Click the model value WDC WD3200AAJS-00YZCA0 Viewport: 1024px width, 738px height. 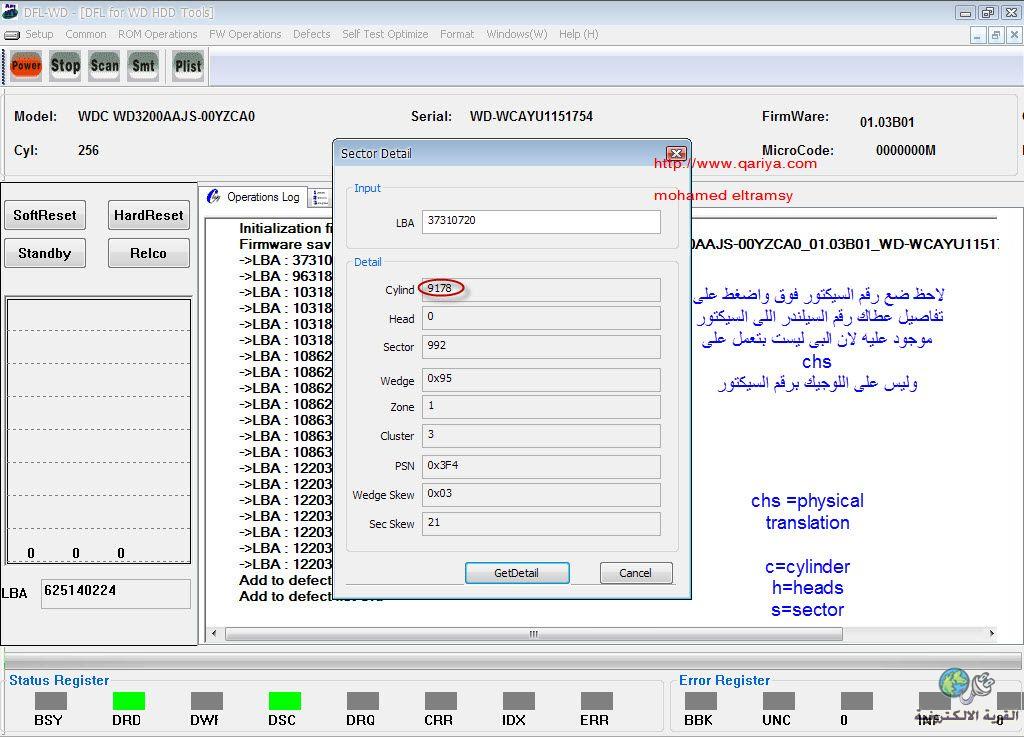point(166,116)
